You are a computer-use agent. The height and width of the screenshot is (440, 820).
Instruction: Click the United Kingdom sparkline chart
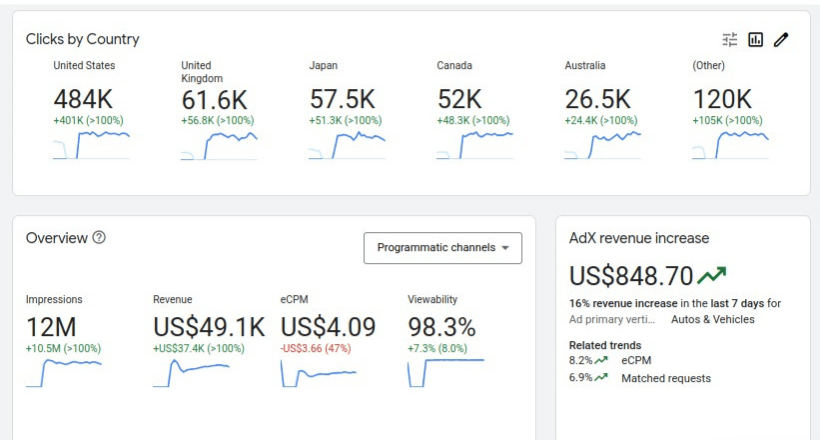click(x=219, y=146)
